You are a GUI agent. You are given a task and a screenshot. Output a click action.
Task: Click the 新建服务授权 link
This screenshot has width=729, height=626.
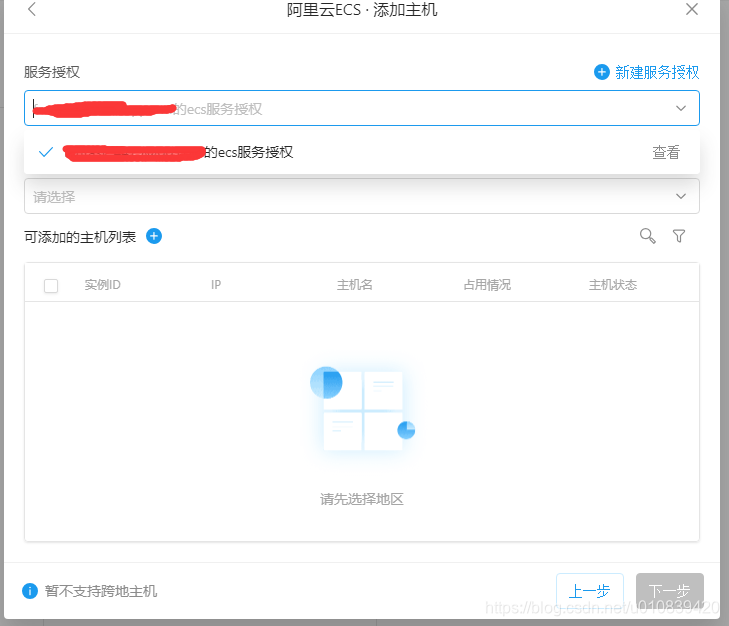tap(656, 72)
